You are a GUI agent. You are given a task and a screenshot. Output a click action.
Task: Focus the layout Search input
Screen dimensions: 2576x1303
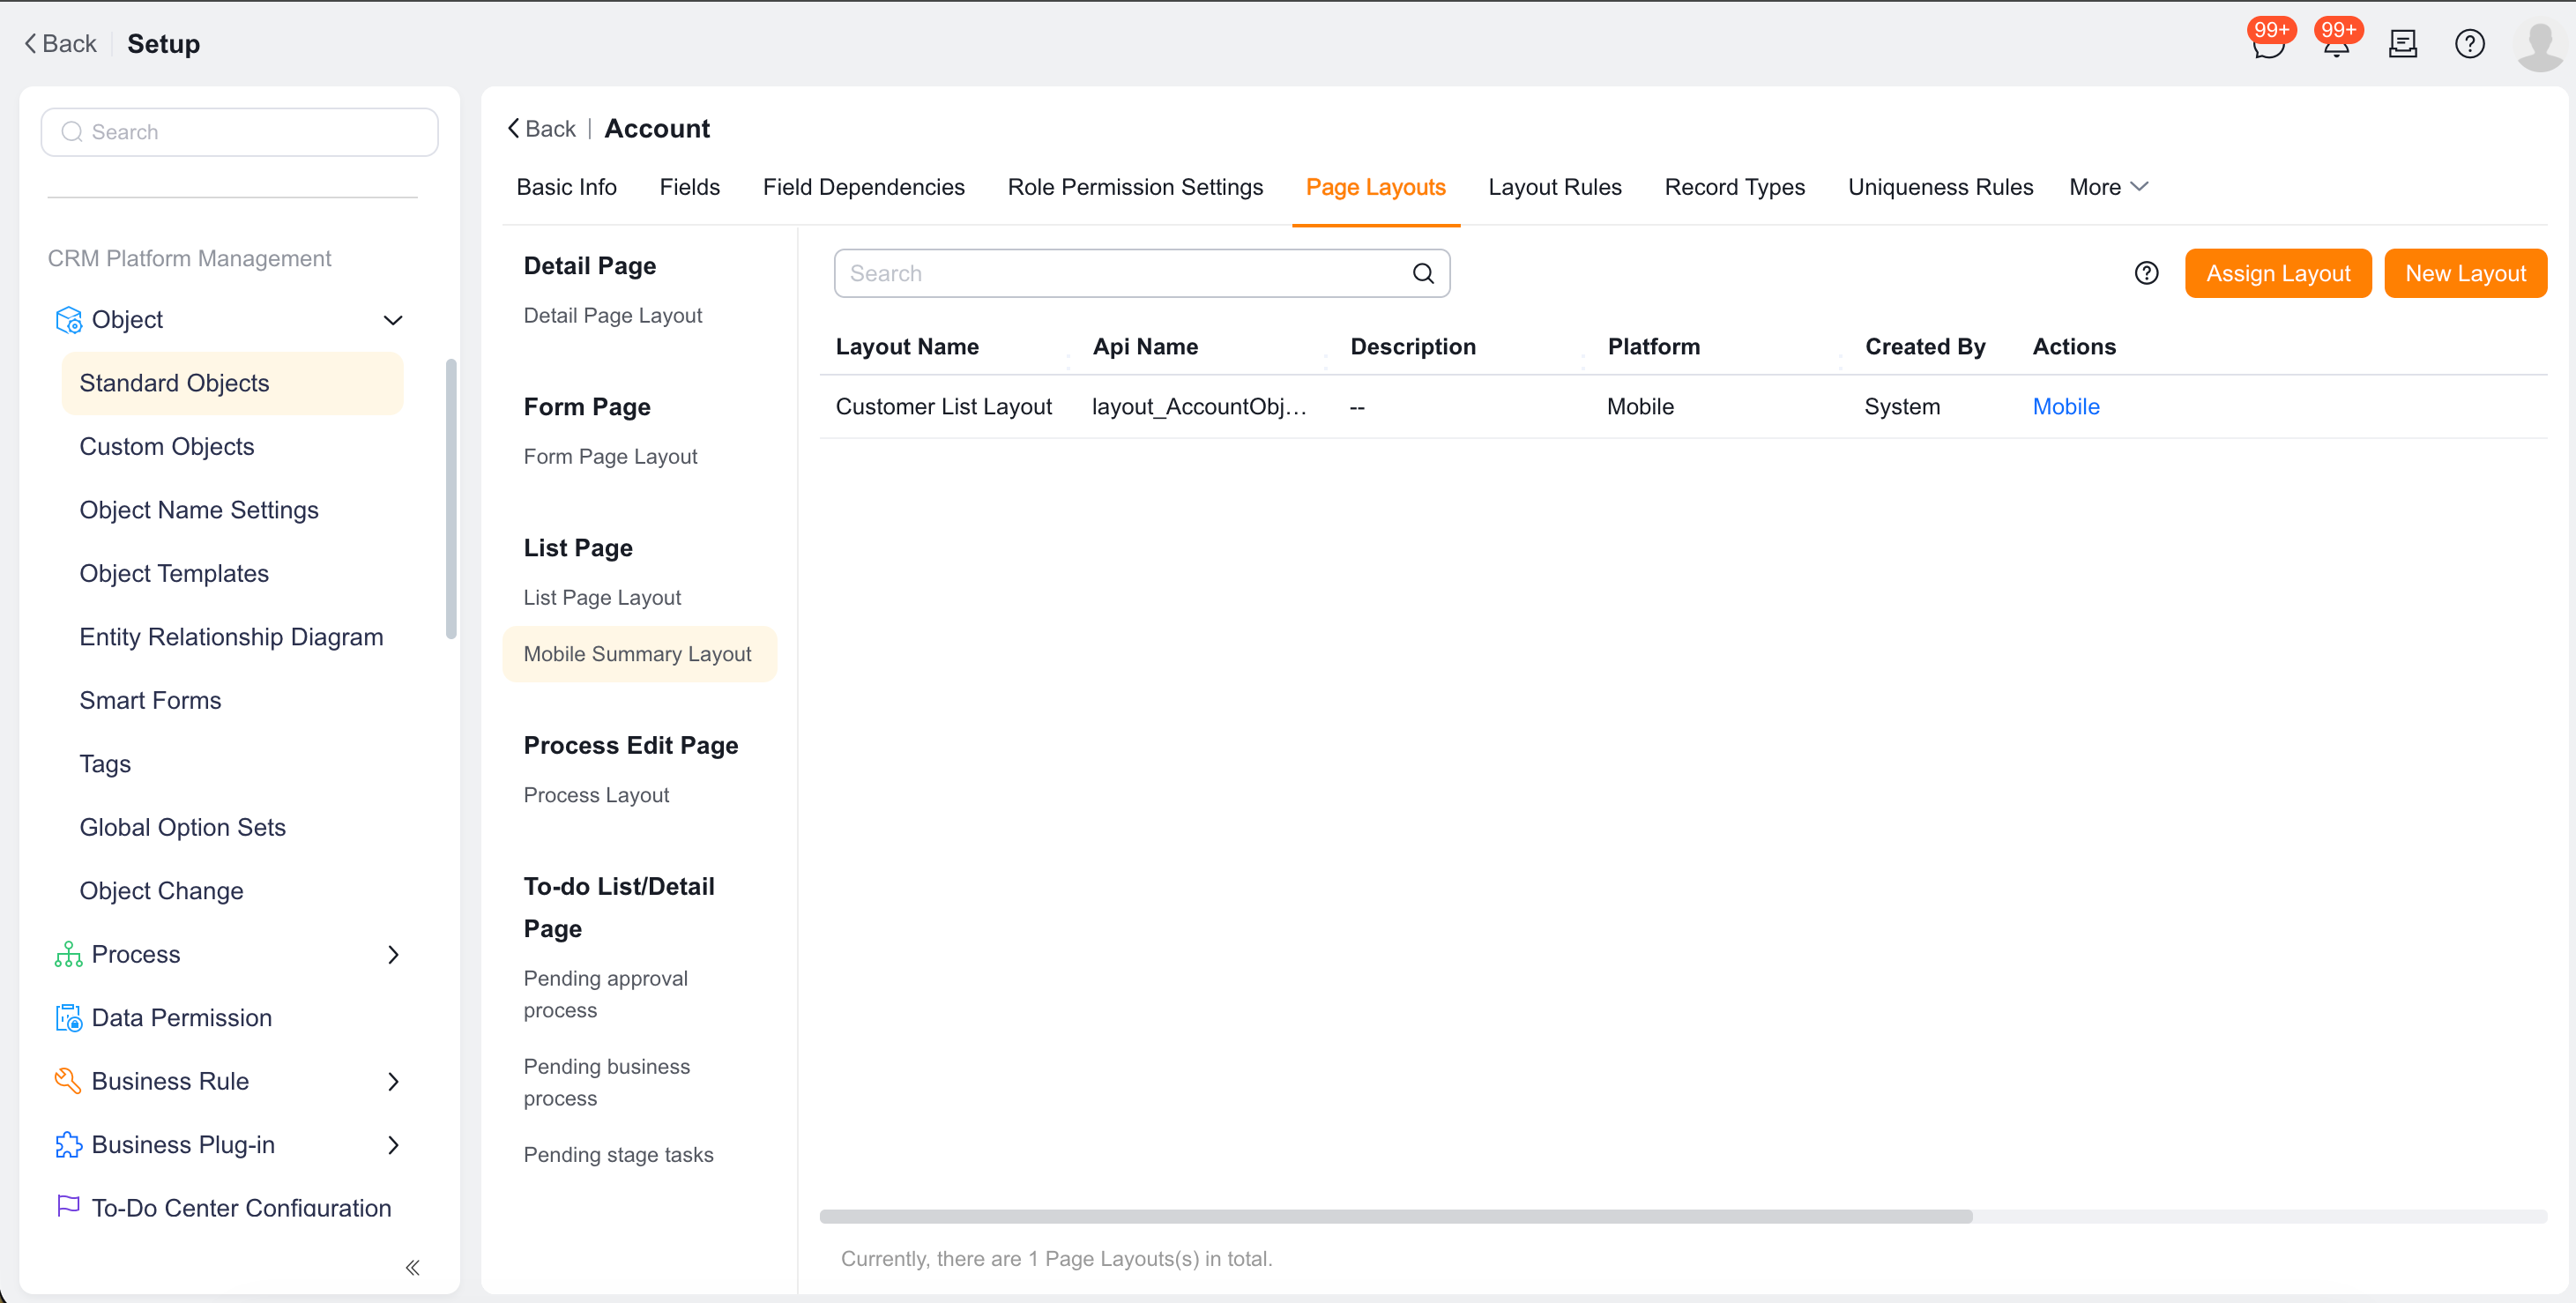point(1141,273)
